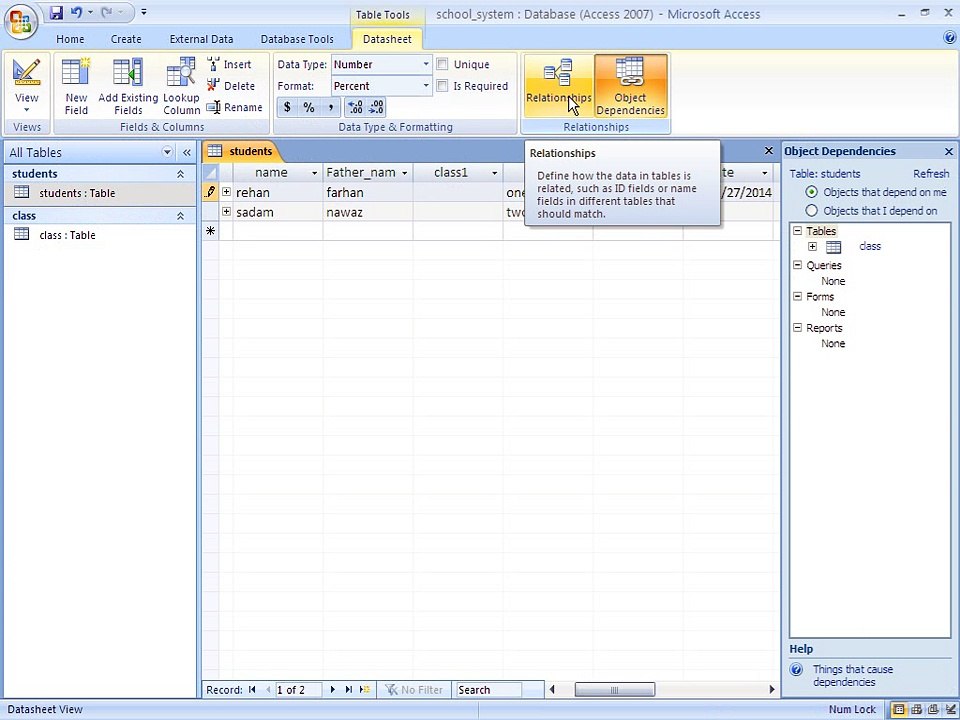The image size is (960, 720).
Task: Select Objects that I depend on
Action: click(812, 211)
